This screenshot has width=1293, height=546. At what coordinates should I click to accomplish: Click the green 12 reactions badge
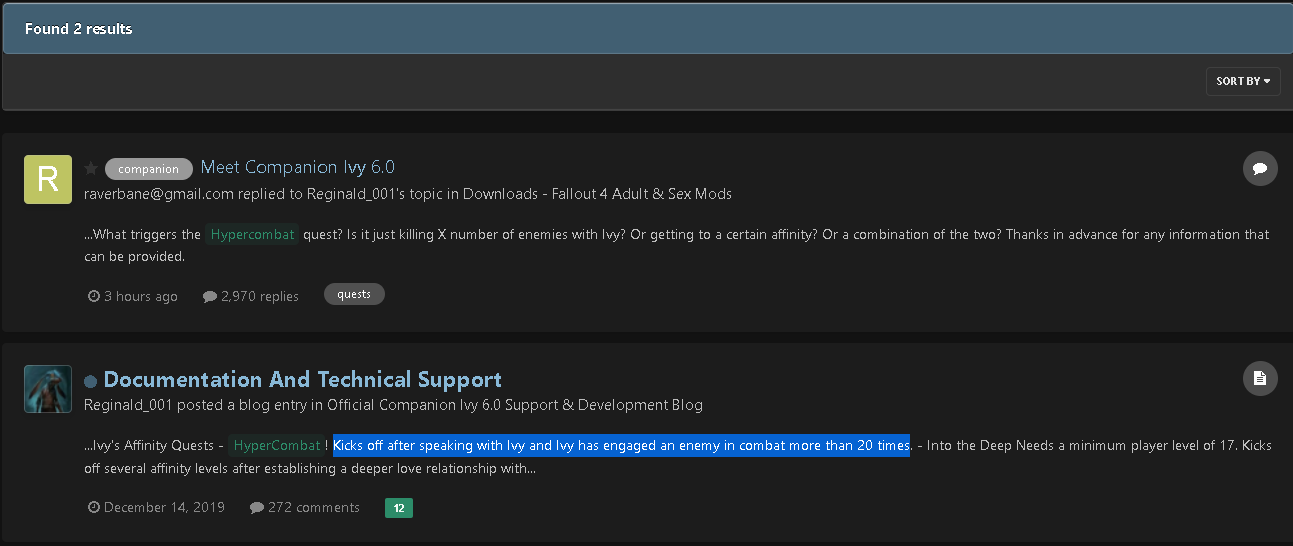(x=399, y=508)
